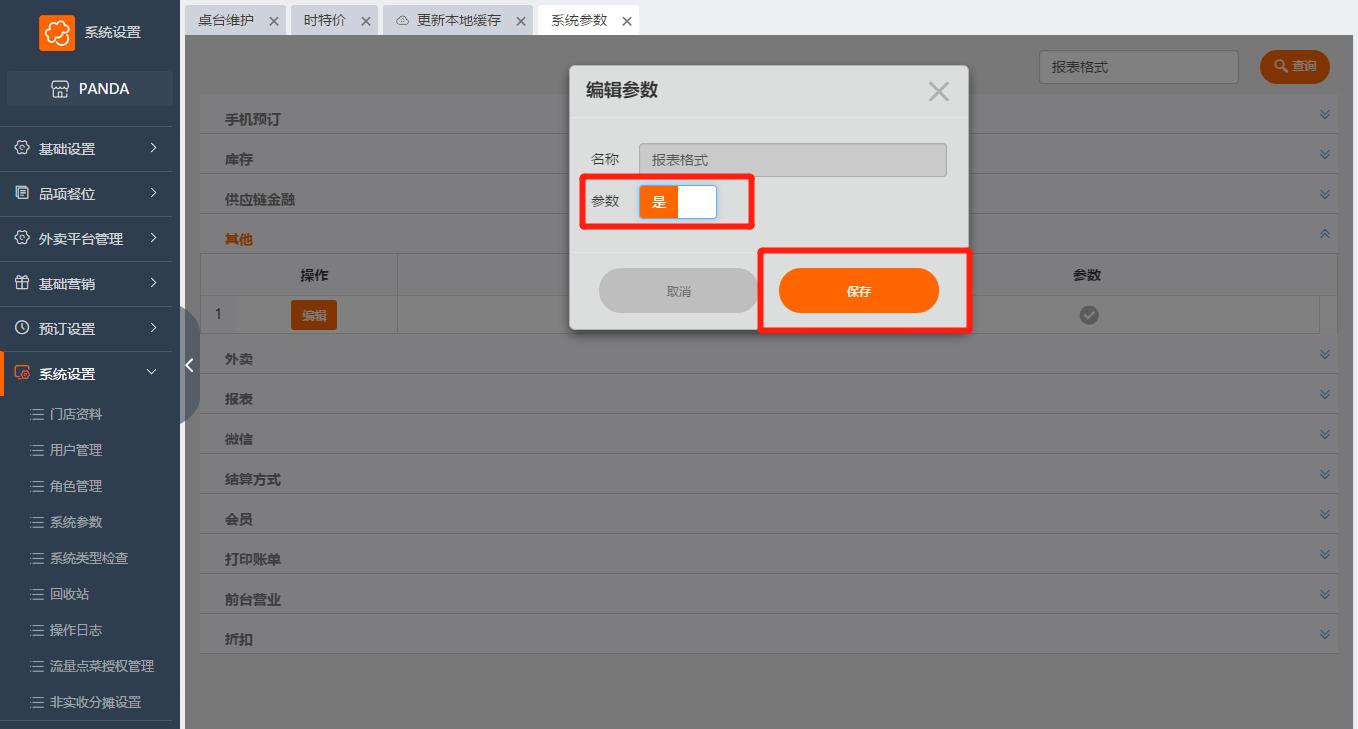Expand the 结算方式 section
The image size is (1358, 729).
[x=1325, y=475]
